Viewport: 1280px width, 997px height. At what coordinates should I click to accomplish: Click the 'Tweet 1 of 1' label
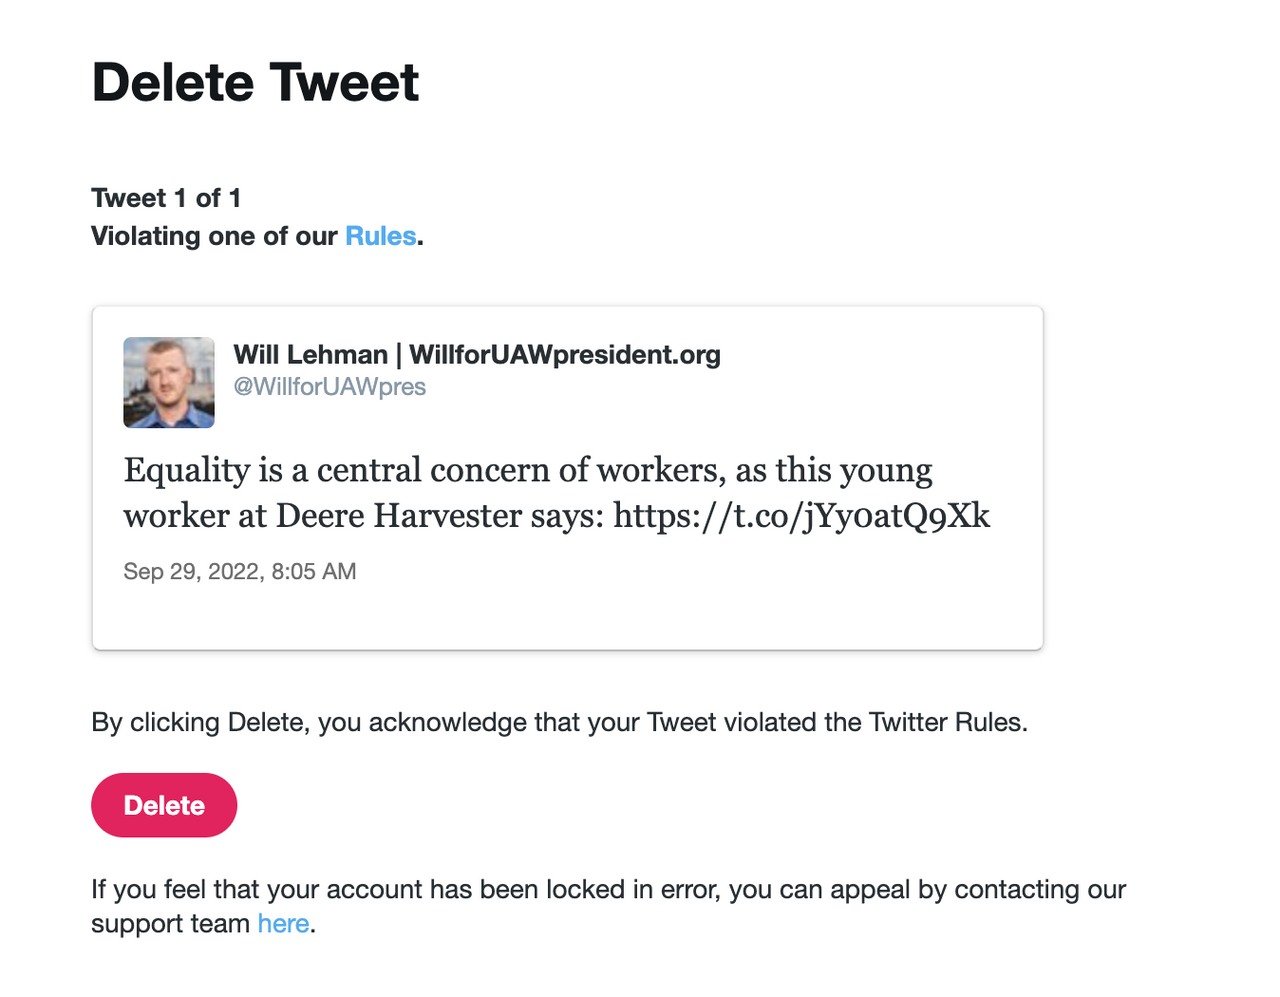point(166,198)
